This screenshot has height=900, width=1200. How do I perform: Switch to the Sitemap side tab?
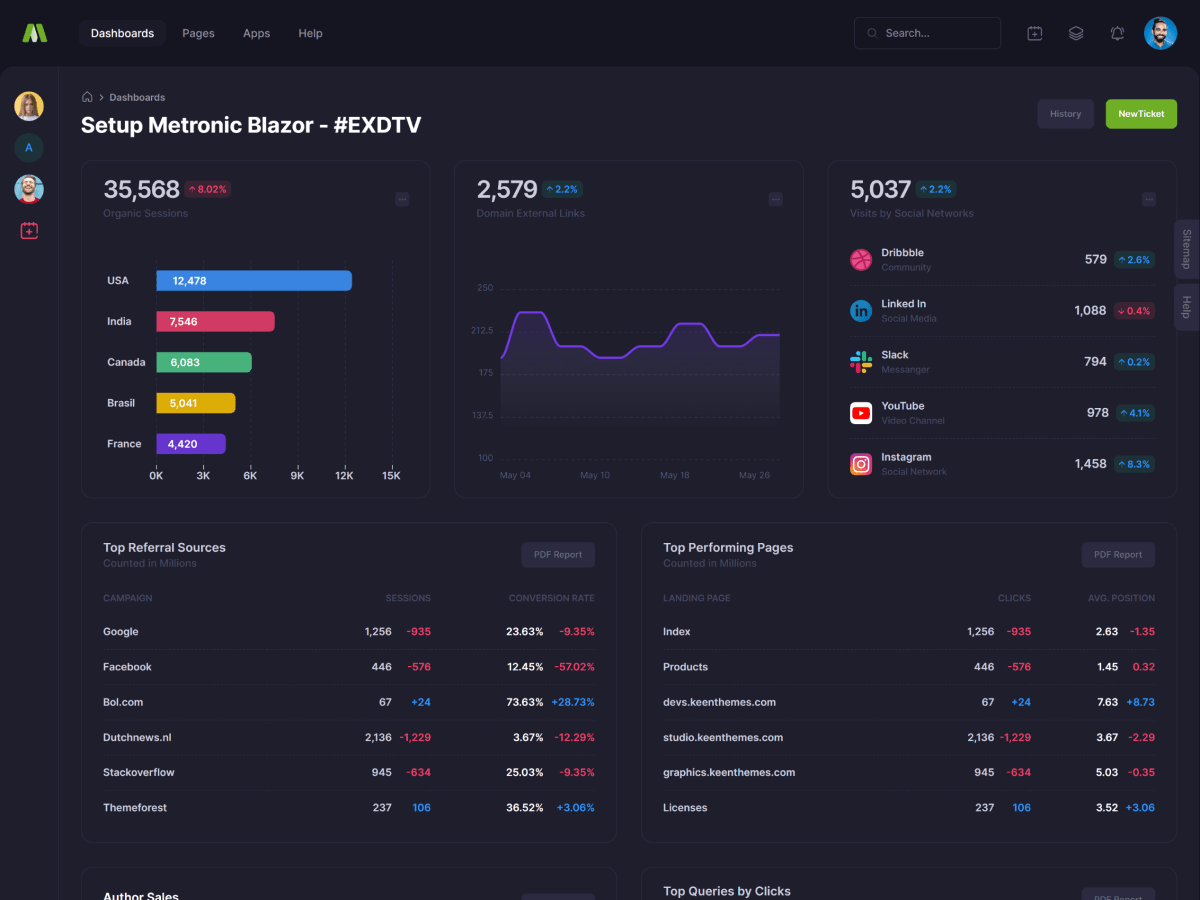pyautogui.click(x=1186, y=249)
